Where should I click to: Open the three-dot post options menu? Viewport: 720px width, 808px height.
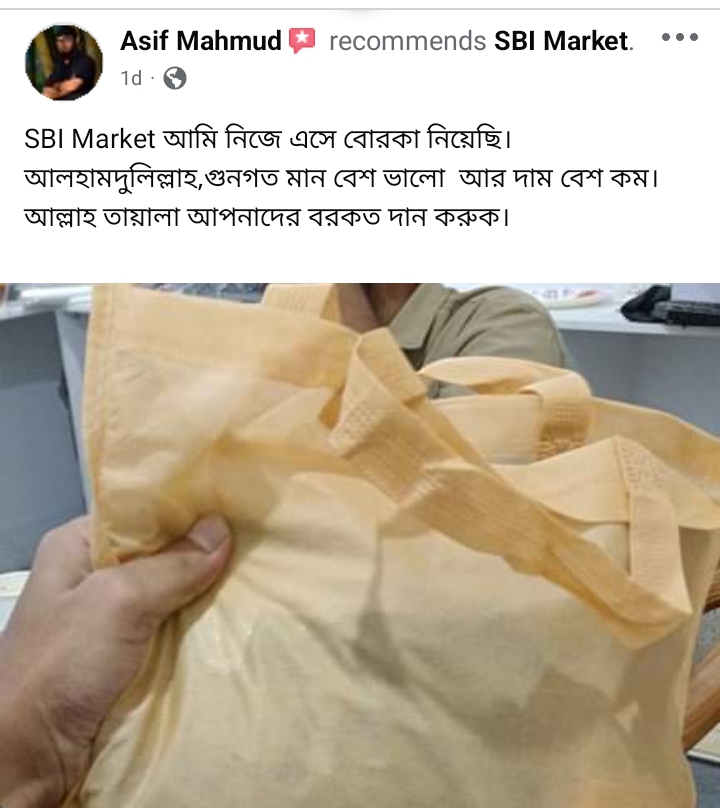[x=680, y=37]
